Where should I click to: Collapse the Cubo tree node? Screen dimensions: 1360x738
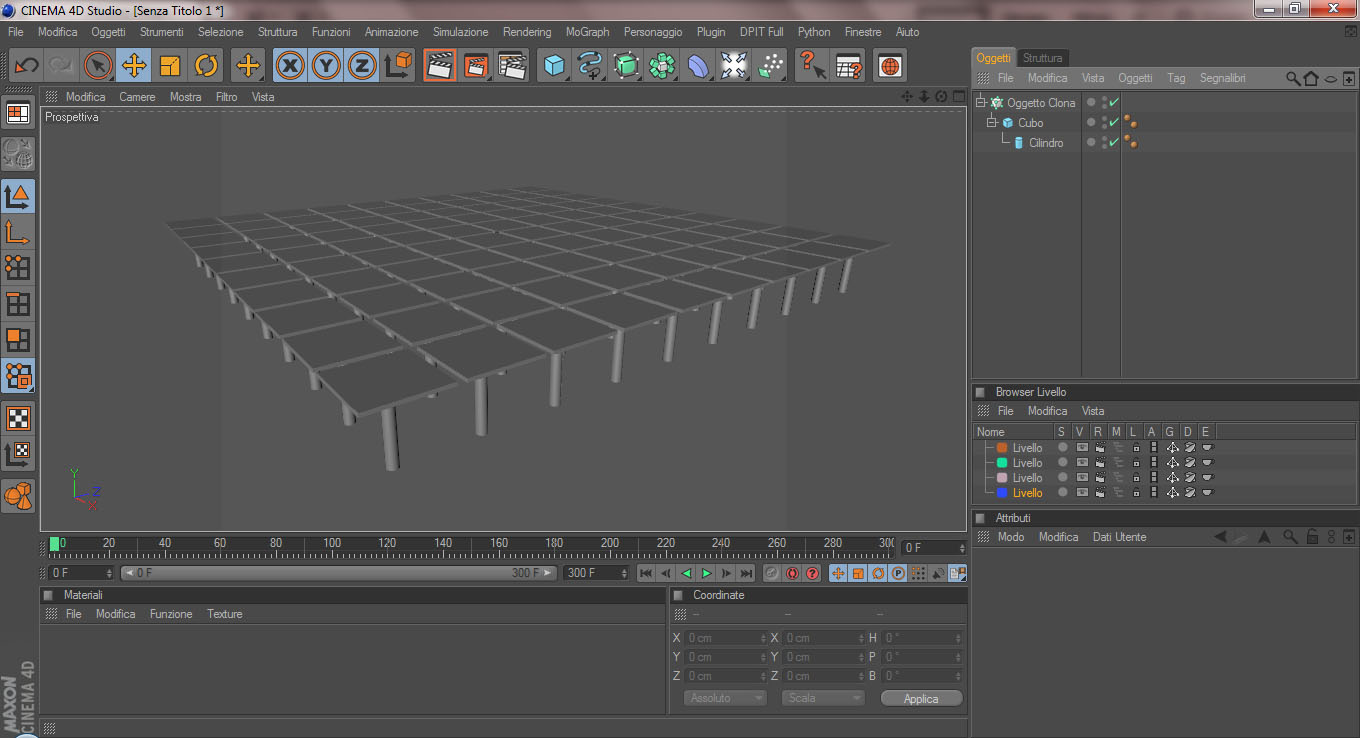pyautogui.click(x=992, y=123)
